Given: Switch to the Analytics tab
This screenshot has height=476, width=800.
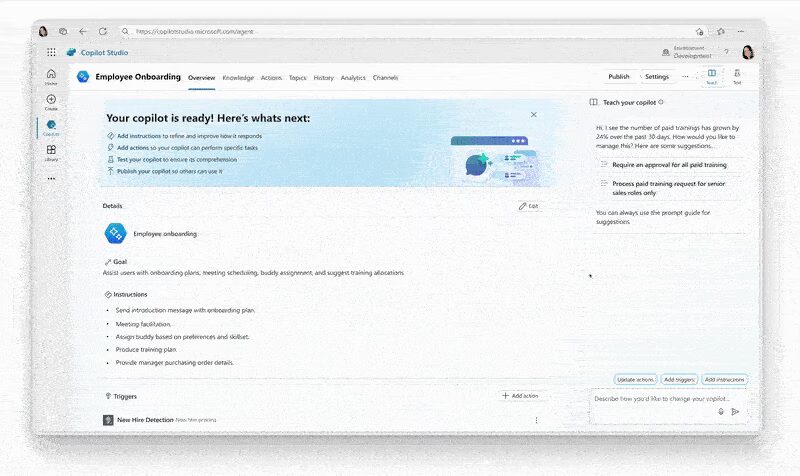Looking at the screenshot, I should point(353,77).
